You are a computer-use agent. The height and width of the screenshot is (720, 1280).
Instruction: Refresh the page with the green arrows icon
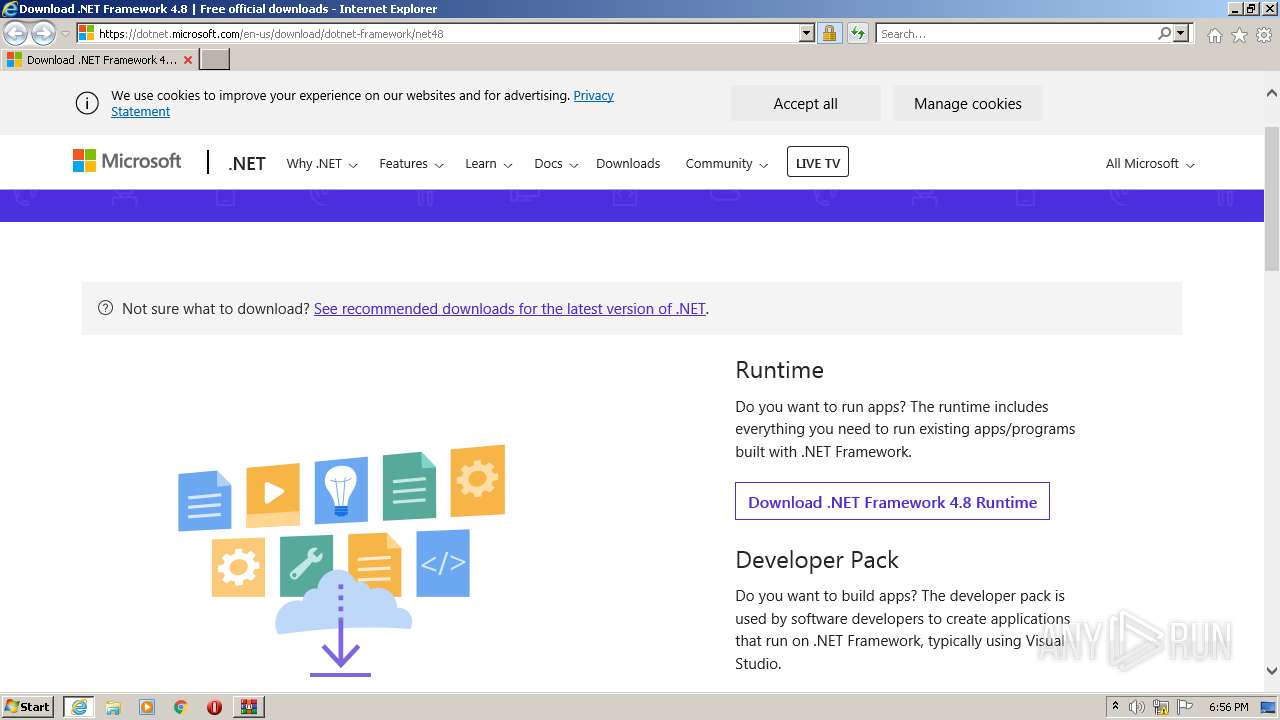coord(858,34)
